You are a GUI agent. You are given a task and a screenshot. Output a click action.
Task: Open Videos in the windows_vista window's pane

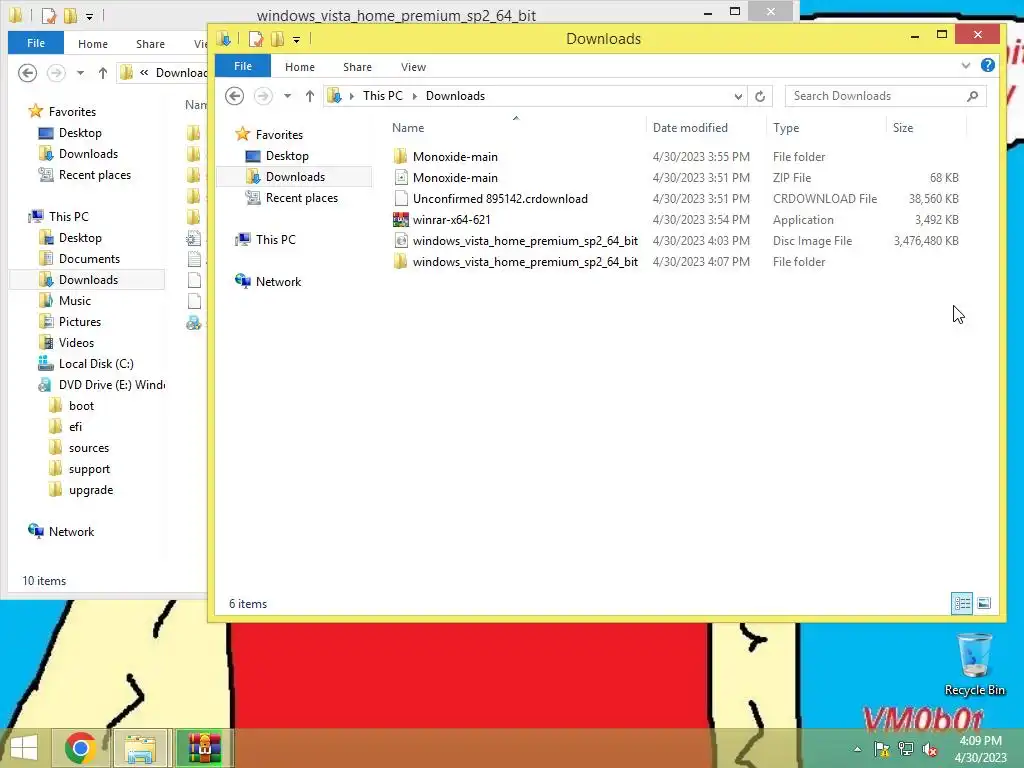[76, 342]
